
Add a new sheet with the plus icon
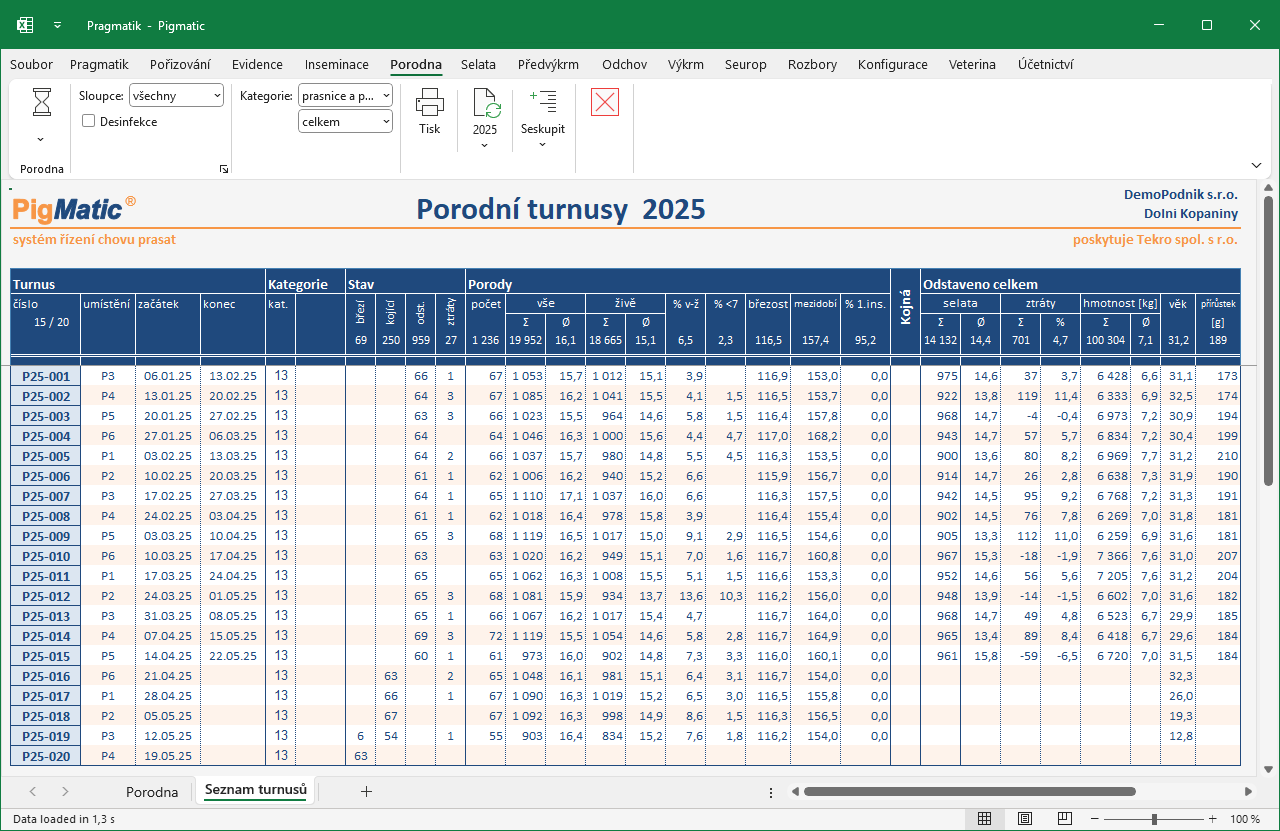click(x=366, y=791)
